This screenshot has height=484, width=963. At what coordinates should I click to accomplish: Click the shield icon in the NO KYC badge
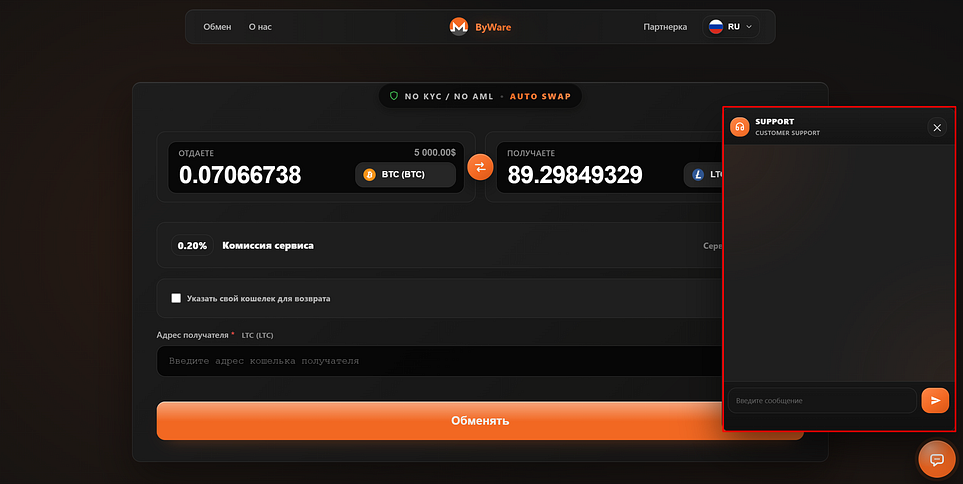click(394, 96)
